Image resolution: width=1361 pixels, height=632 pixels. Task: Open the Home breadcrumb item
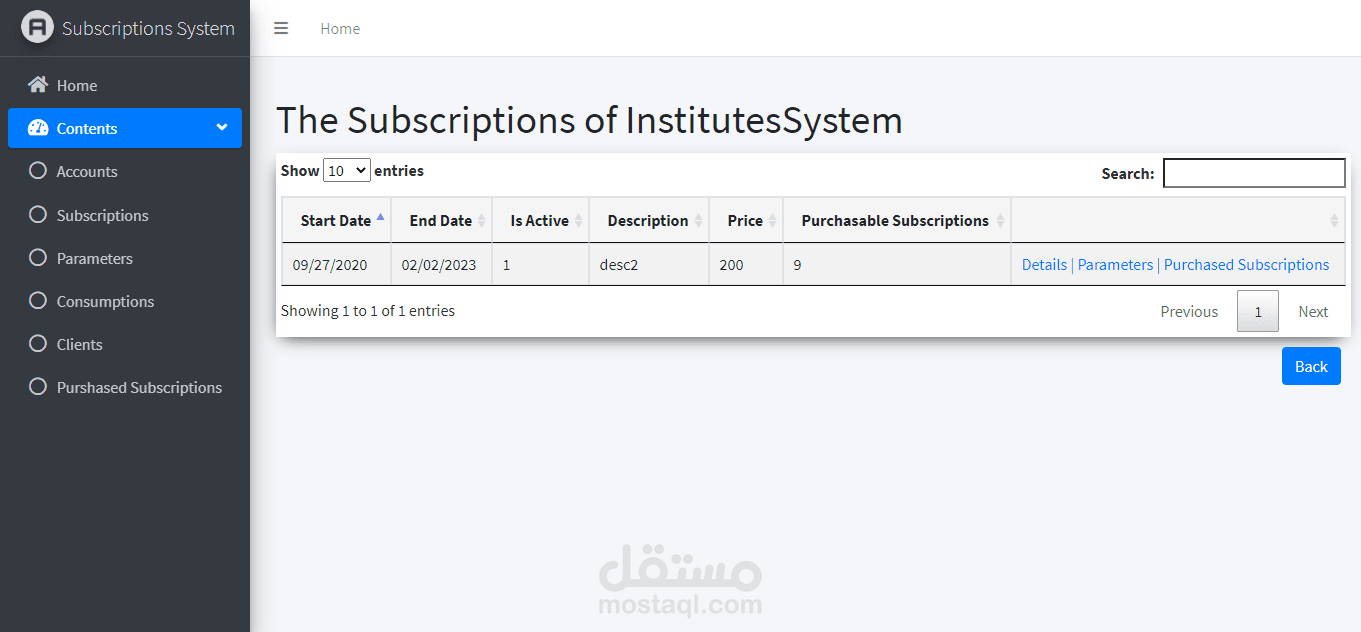pyautogui.click(x=340, y=28)
